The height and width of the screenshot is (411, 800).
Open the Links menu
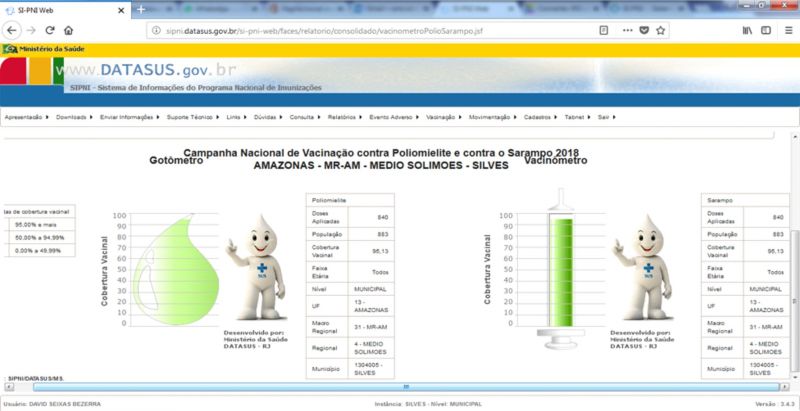point(237,117)
